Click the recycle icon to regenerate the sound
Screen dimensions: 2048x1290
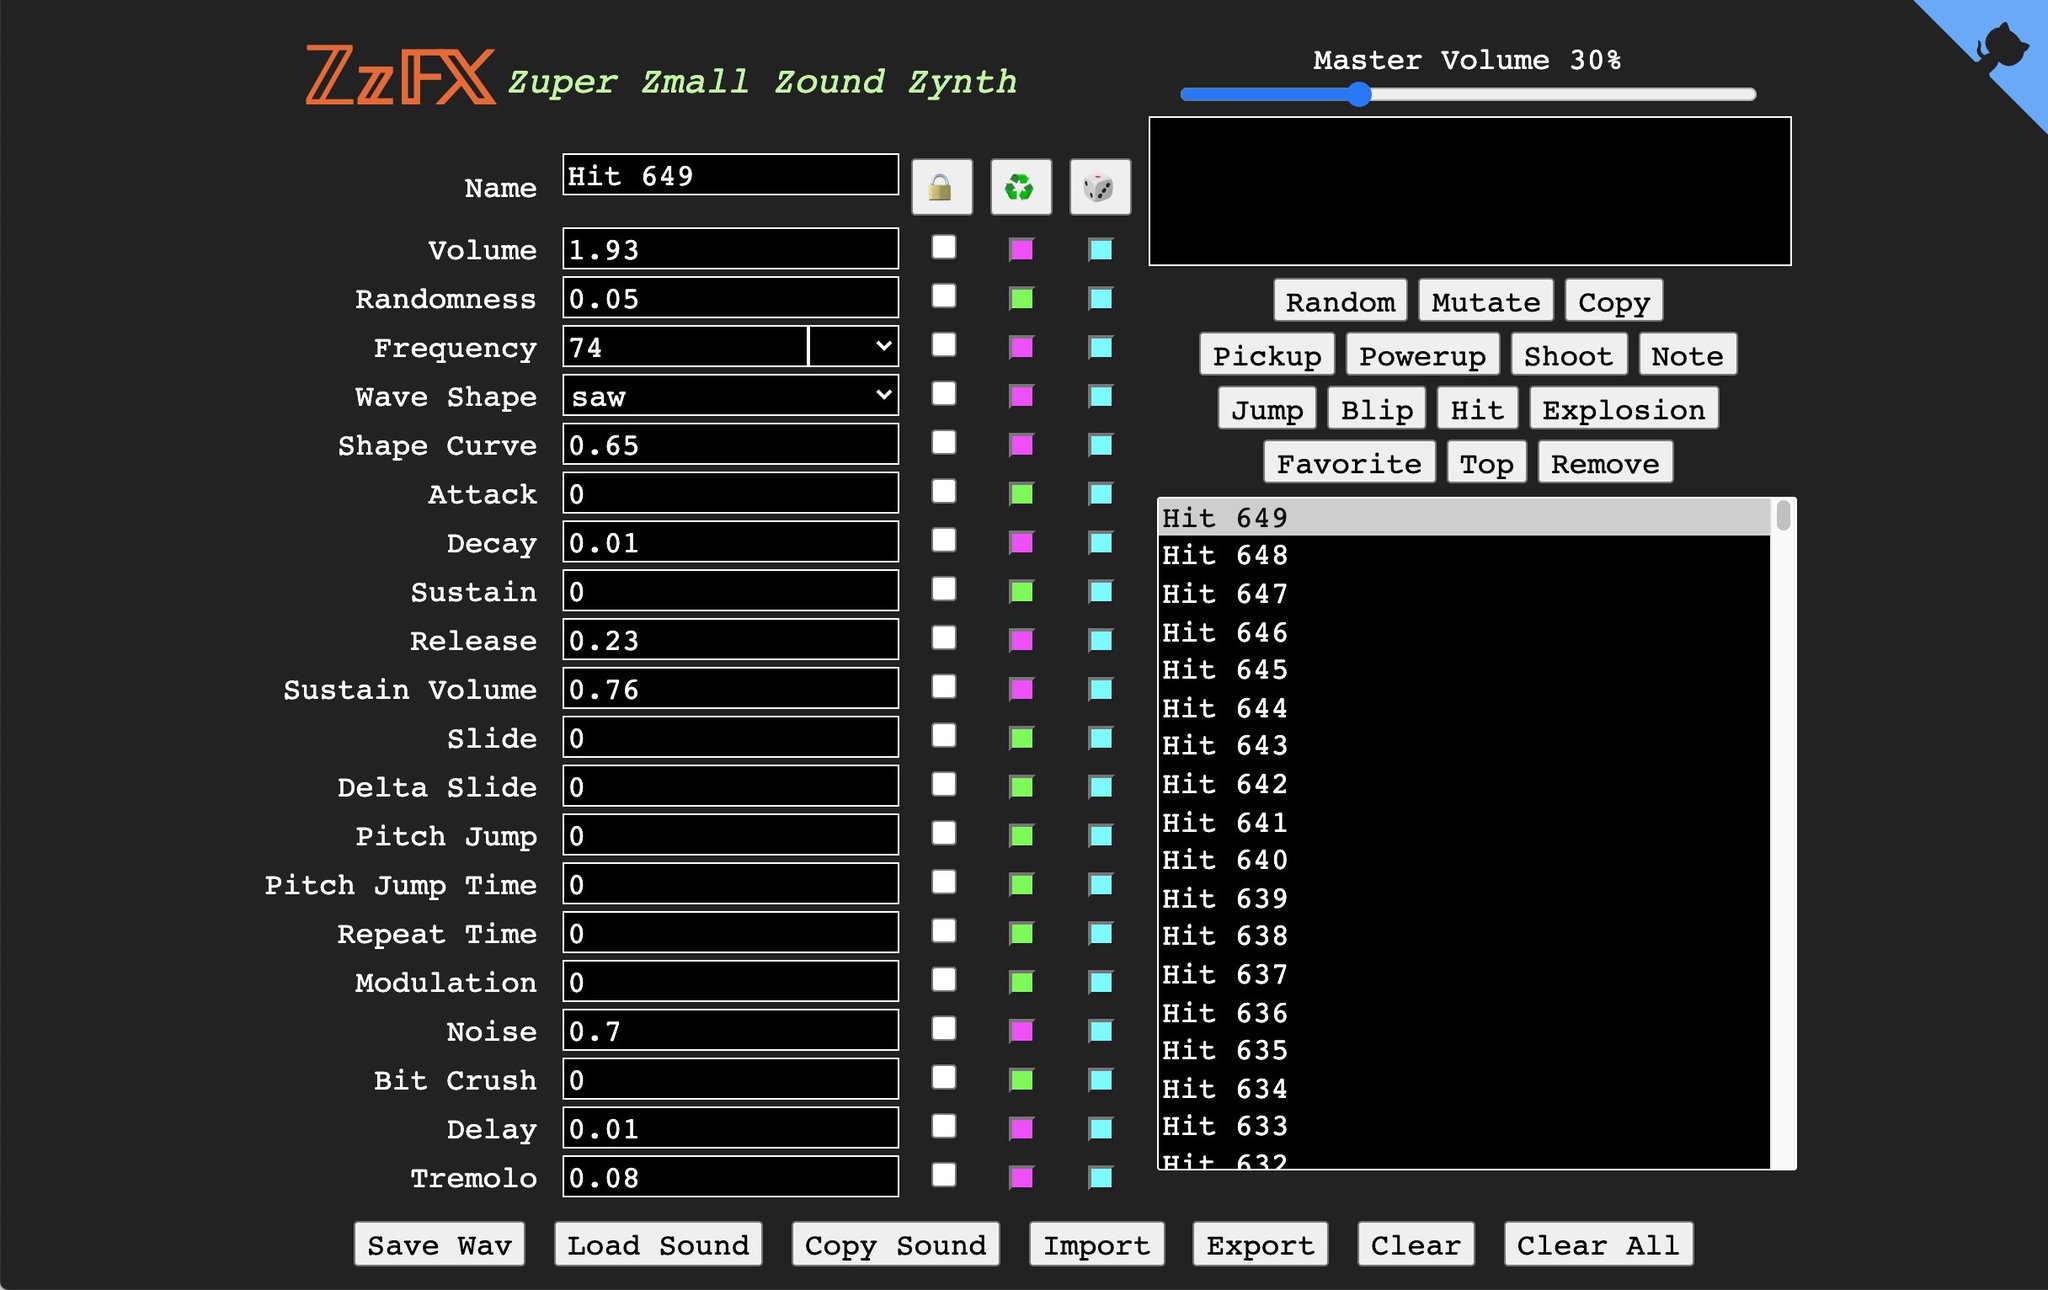[1020, 187]
